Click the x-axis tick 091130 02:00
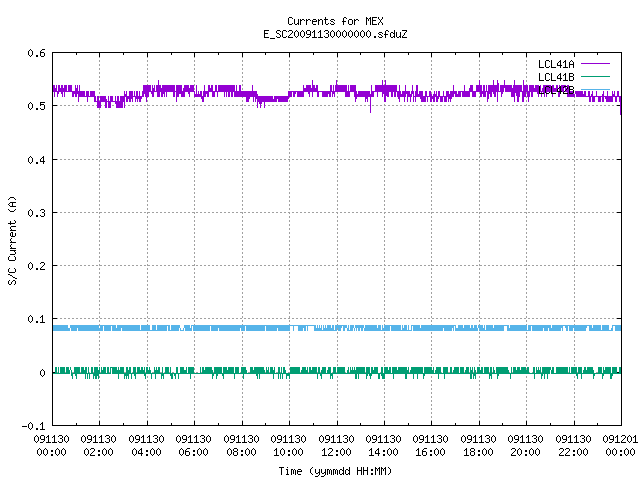This screenshot has height=480, width=640. point(98,446)
